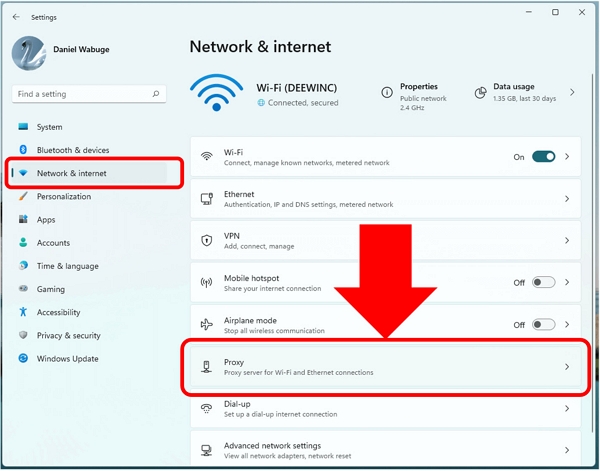Open the VPN settings title
This screenshot has height=471, width=600.
pos(232,236)
